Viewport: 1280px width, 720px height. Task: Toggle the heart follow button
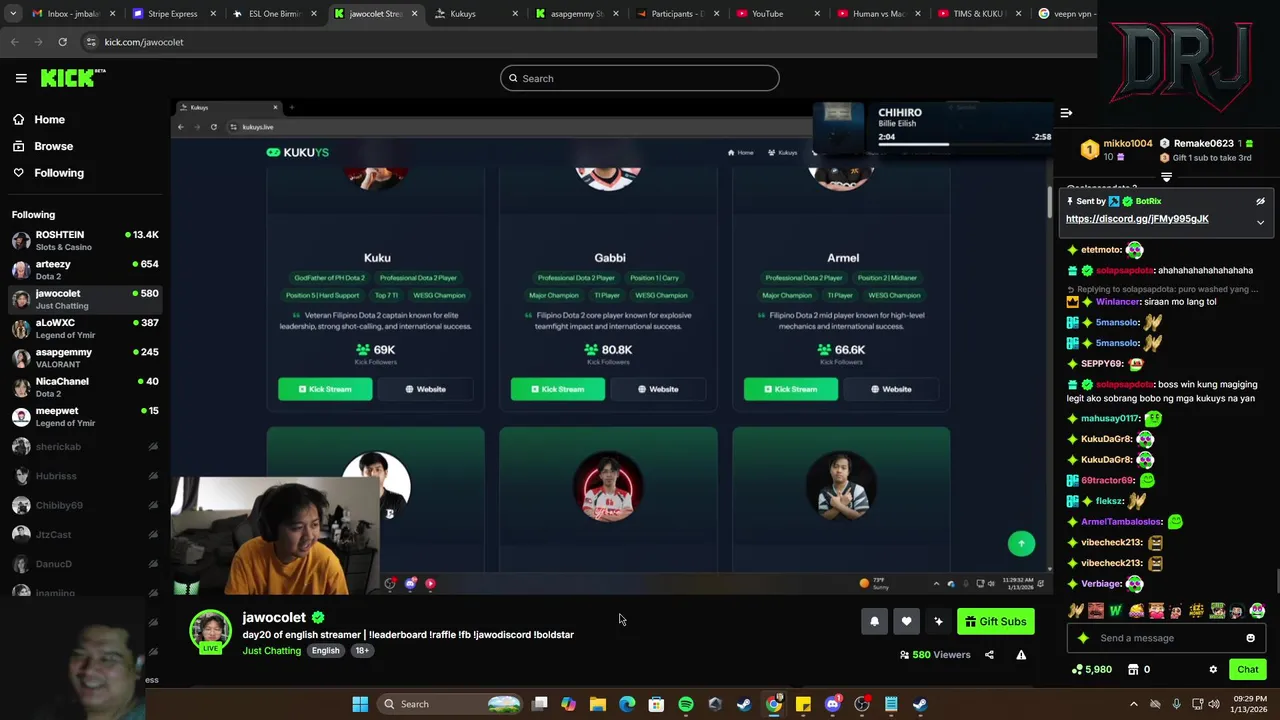pos(906,621)
